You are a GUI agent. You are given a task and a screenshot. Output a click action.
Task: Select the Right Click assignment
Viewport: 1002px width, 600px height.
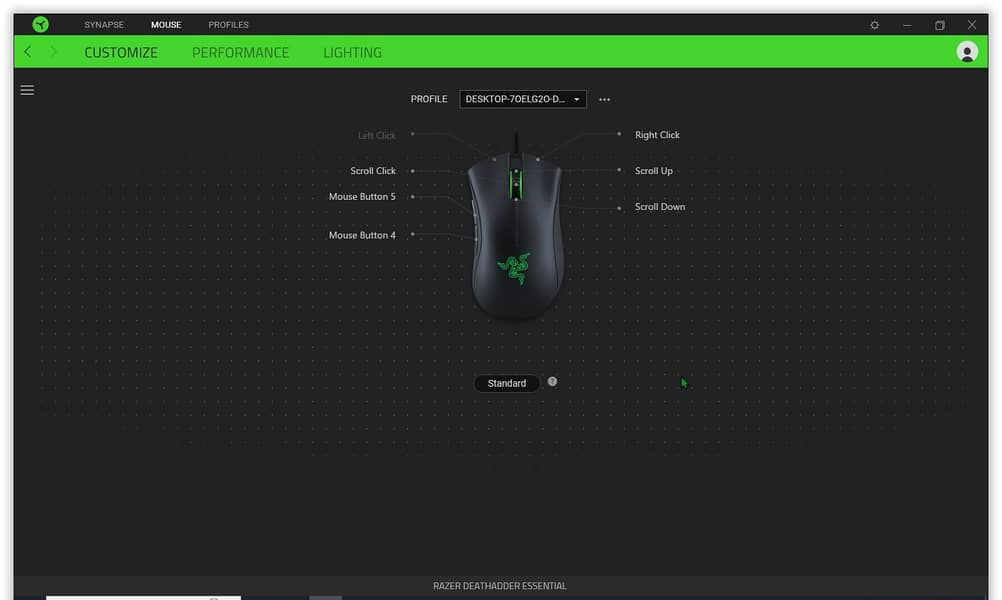click(x=657, y=135)
